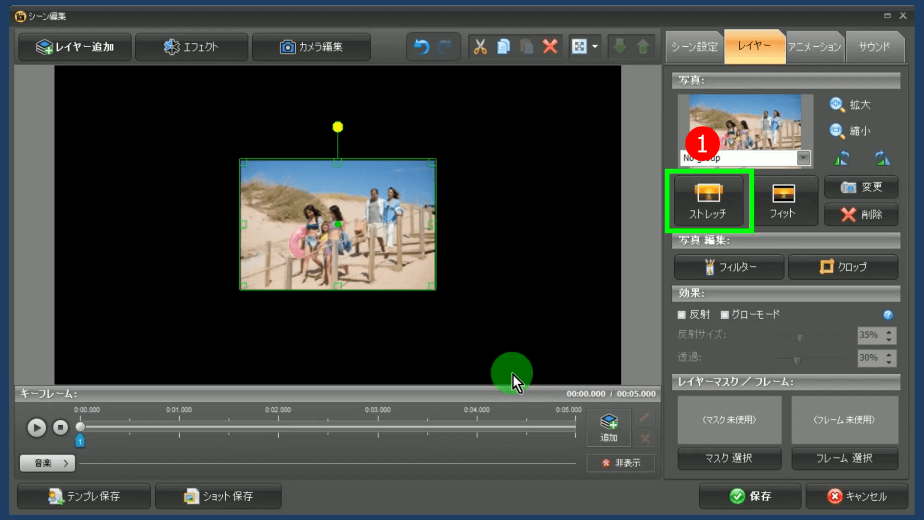
Task: Click the 拡大 zoom-in magnifier icon
Action: pyautogui.click(x=837, y=104)
